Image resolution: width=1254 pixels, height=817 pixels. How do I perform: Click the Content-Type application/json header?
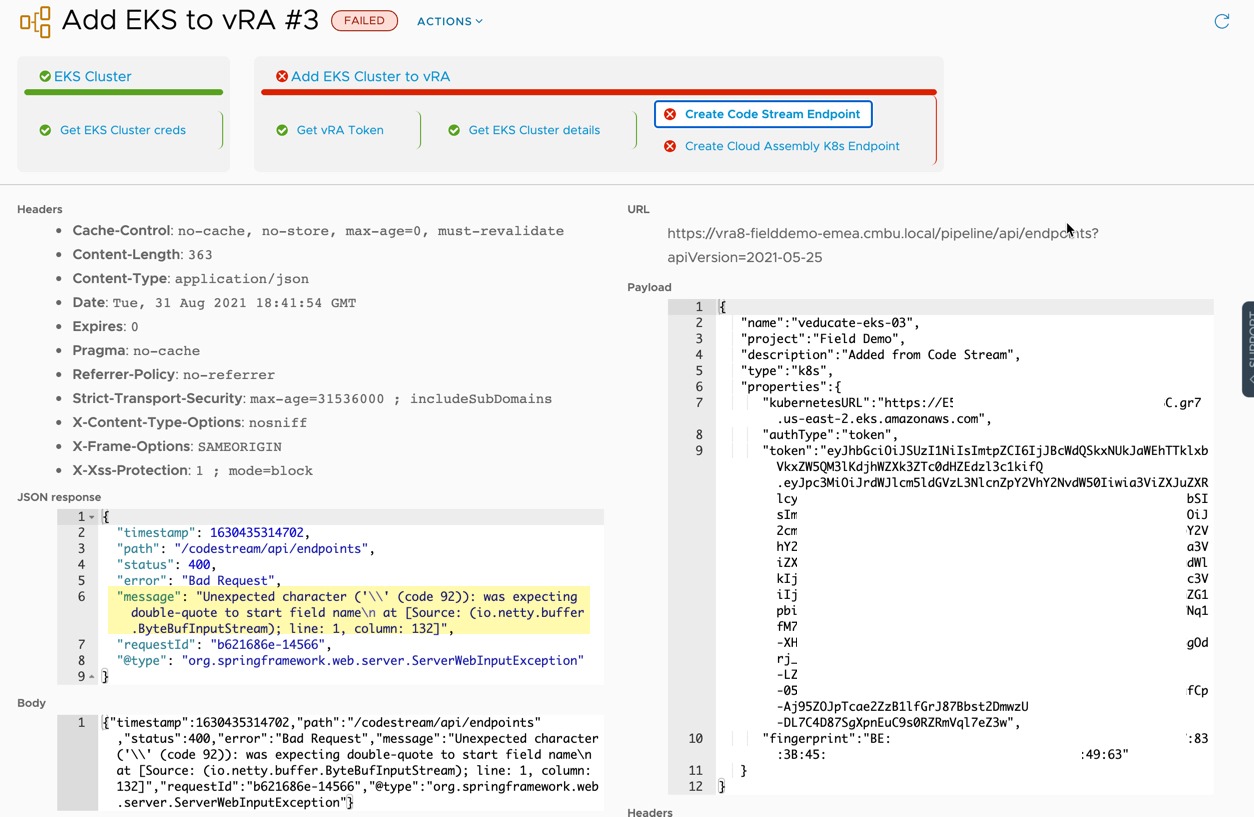pyautogui.click(x=190, y=279)
